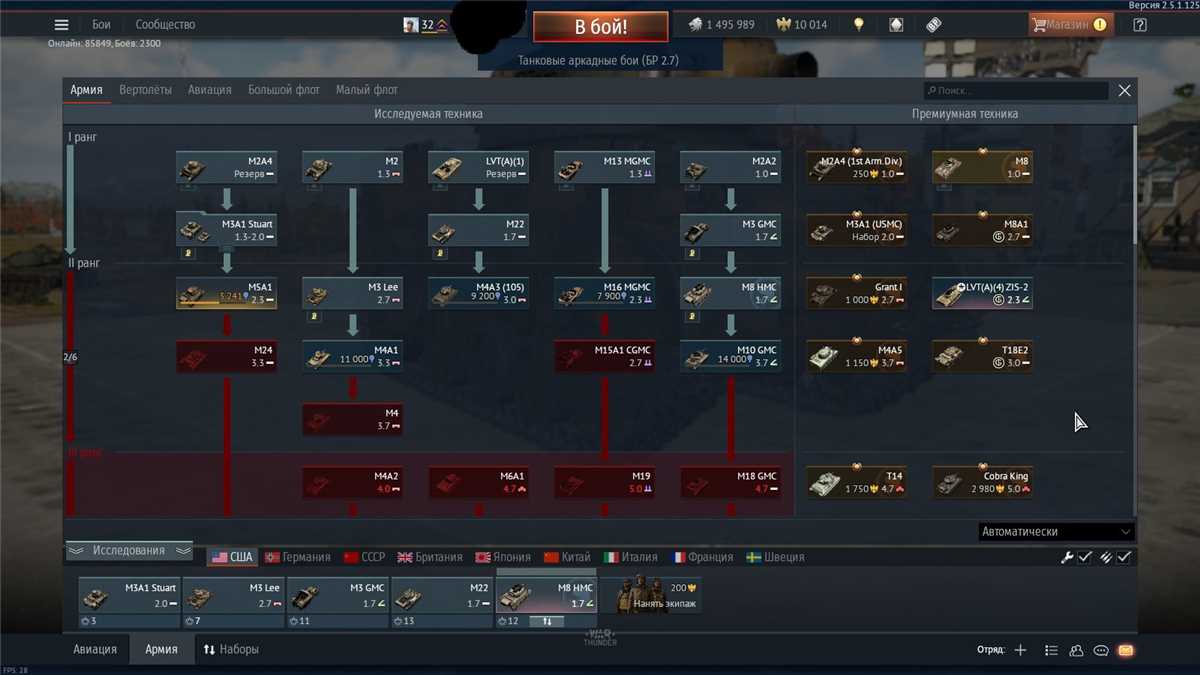Select the Германия nation
The image size is (1200, 675).
298,557
